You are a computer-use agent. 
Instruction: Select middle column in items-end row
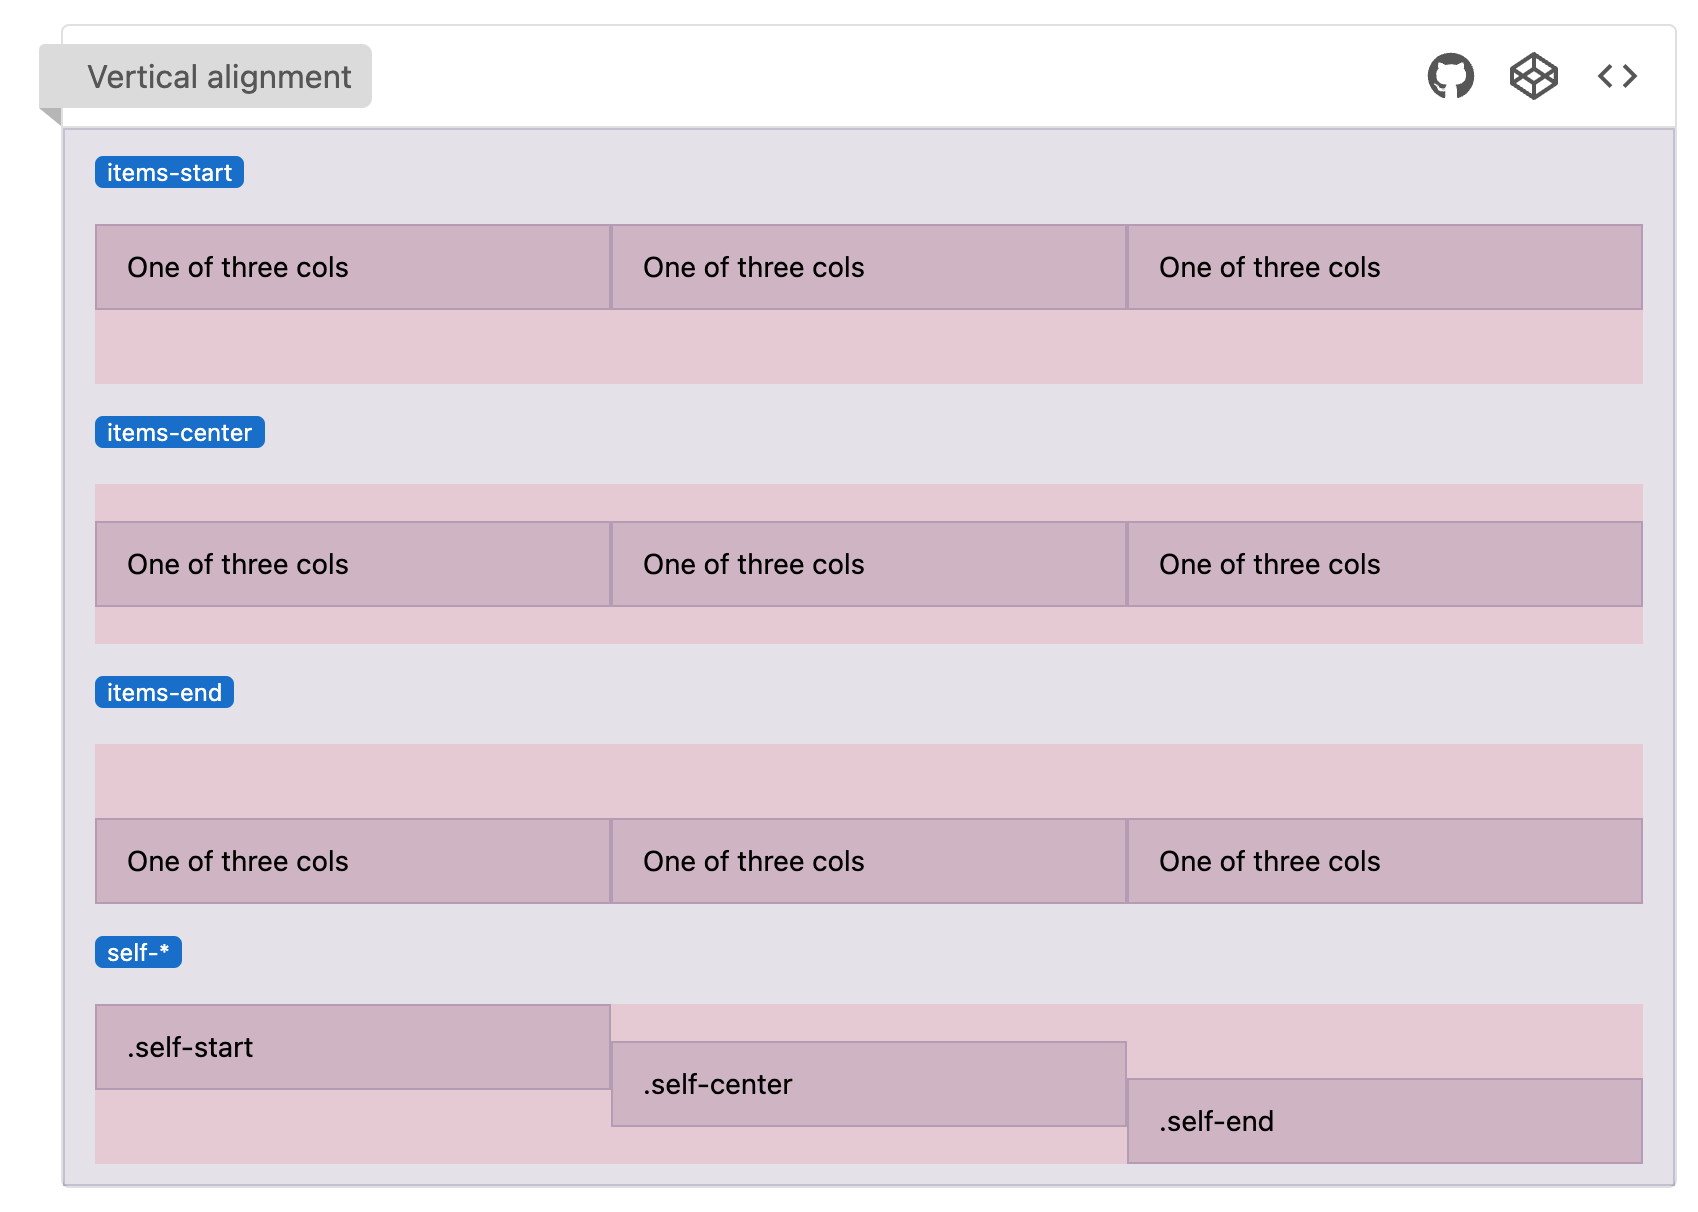click(x=868, y=861)
